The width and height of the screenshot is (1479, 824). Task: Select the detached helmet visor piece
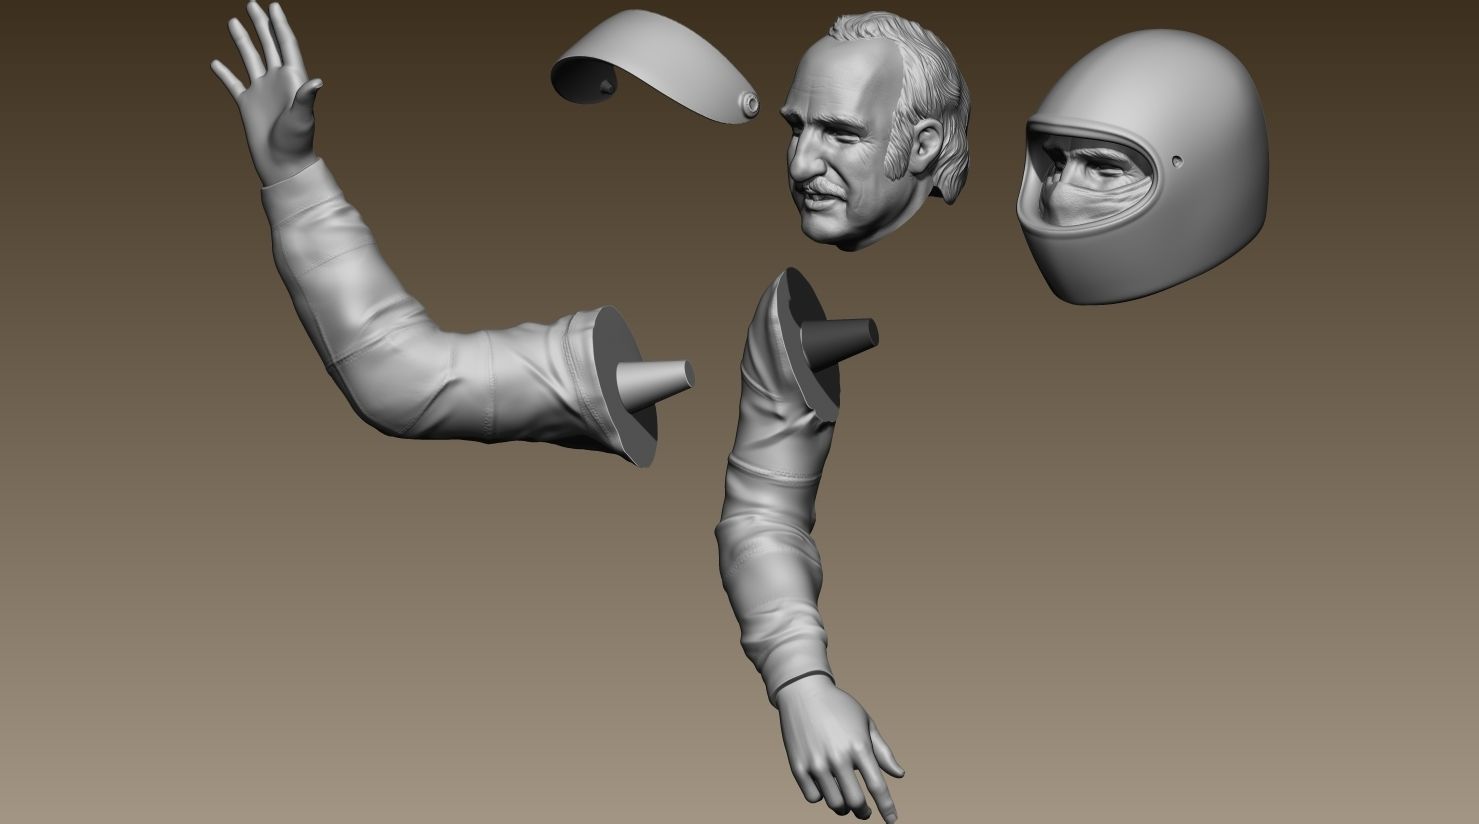[655, 67]
